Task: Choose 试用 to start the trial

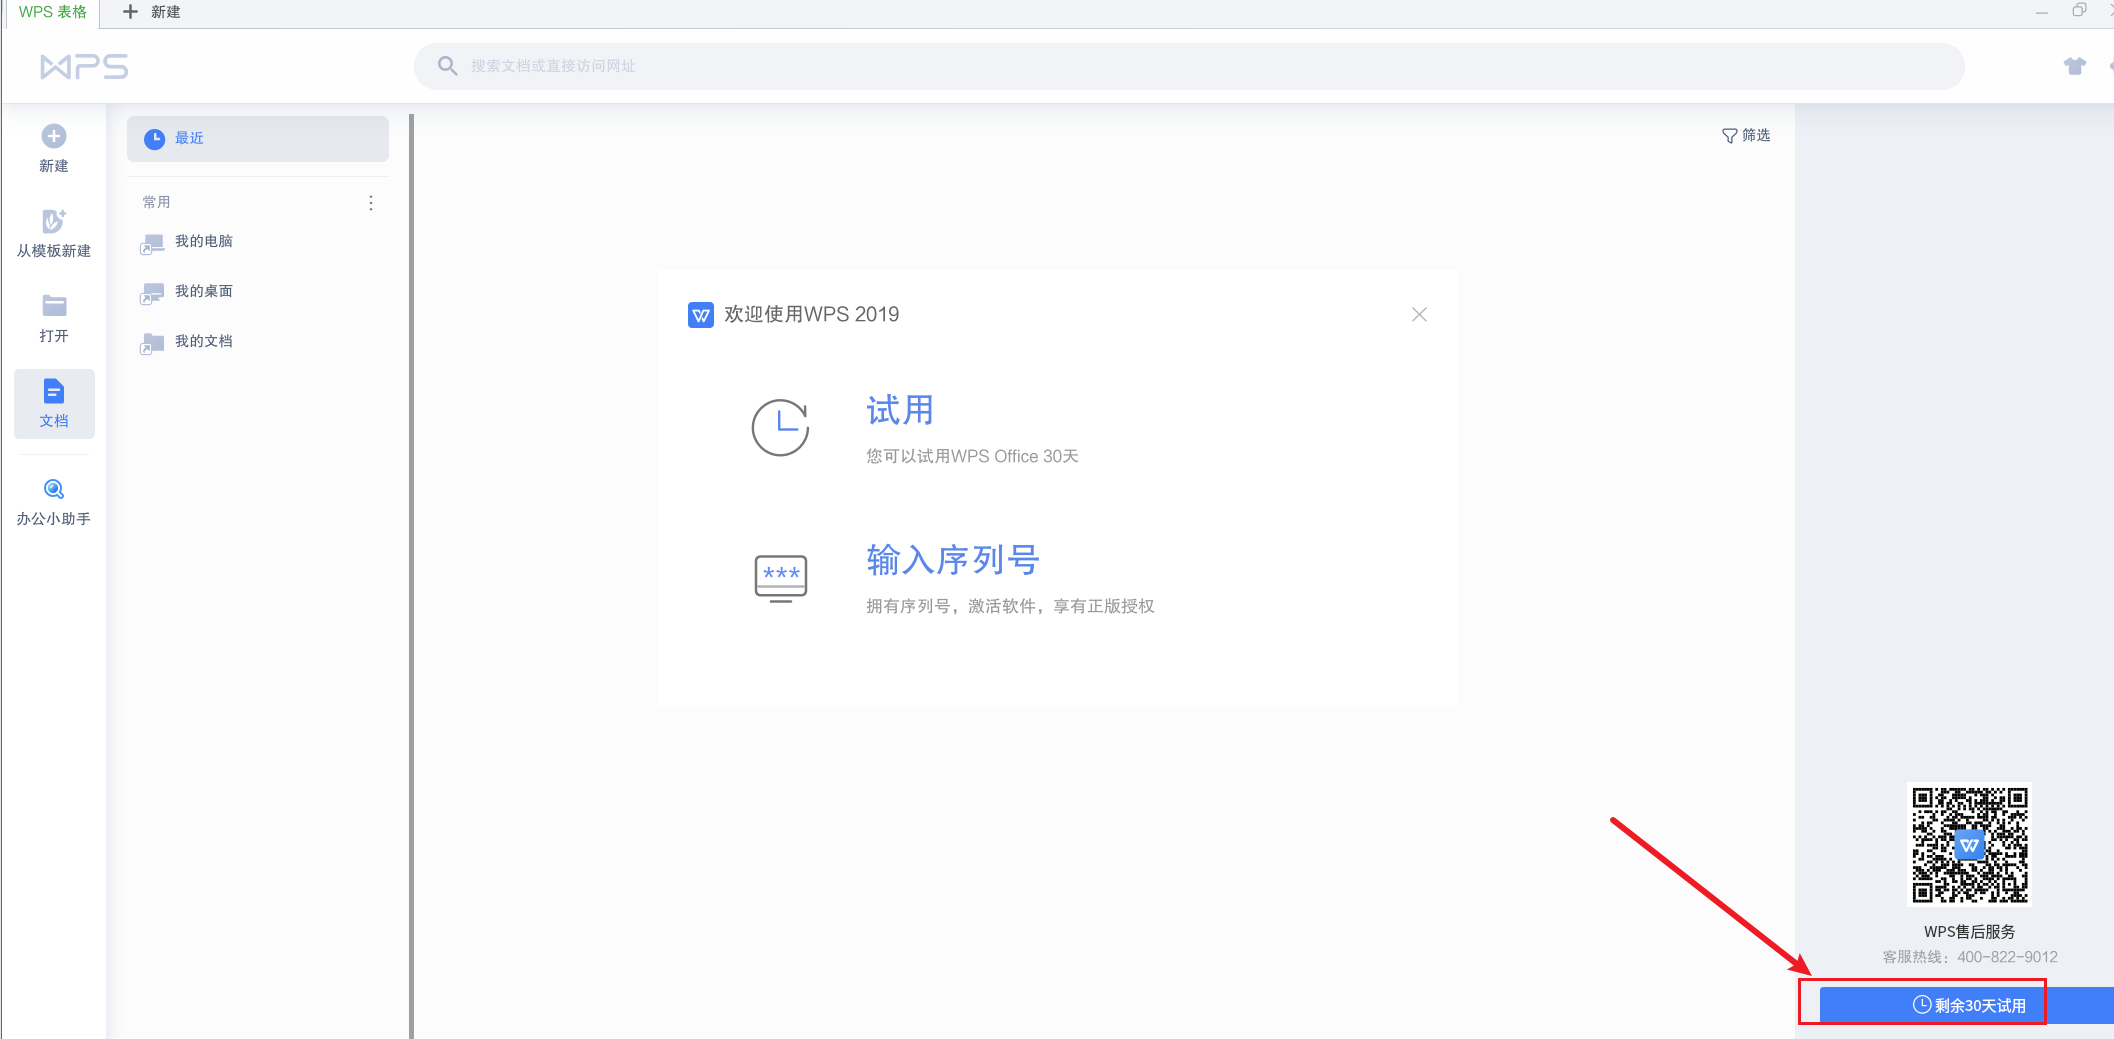Action: pos(900,410)
